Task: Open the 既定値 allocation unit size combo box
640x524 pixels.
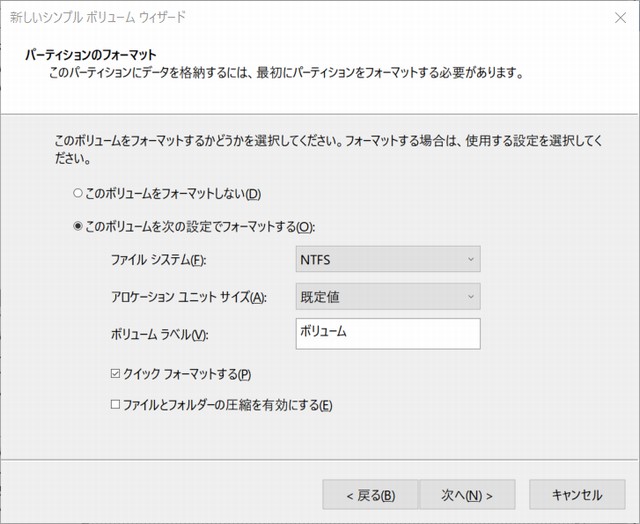Action: click(x=388, y=297)
